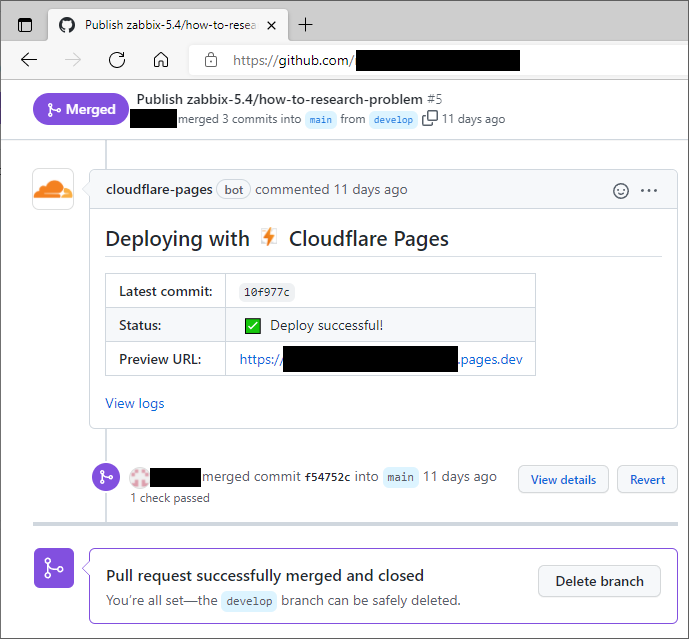Open merged commit f54752c

327,477
